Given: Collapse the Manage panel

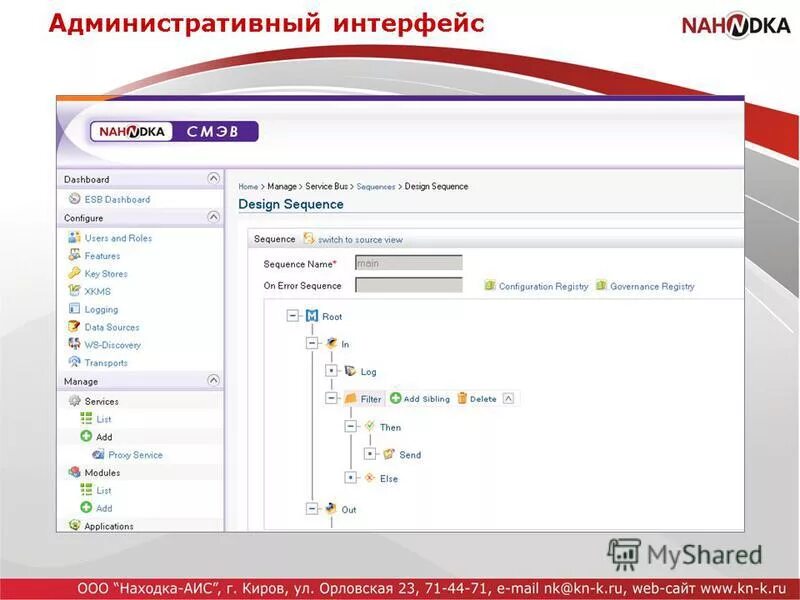Looking at the screenshot, I should [x=212, y=378].
